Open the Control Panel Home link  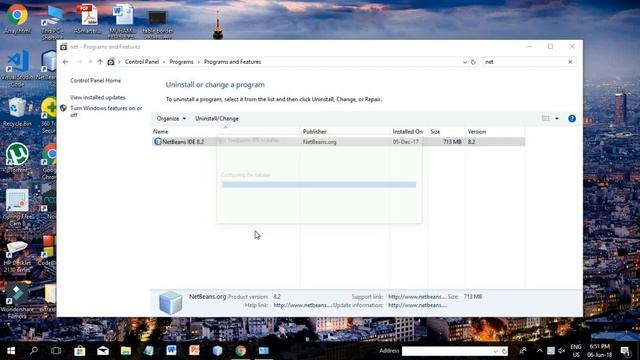tap(96, 80)
